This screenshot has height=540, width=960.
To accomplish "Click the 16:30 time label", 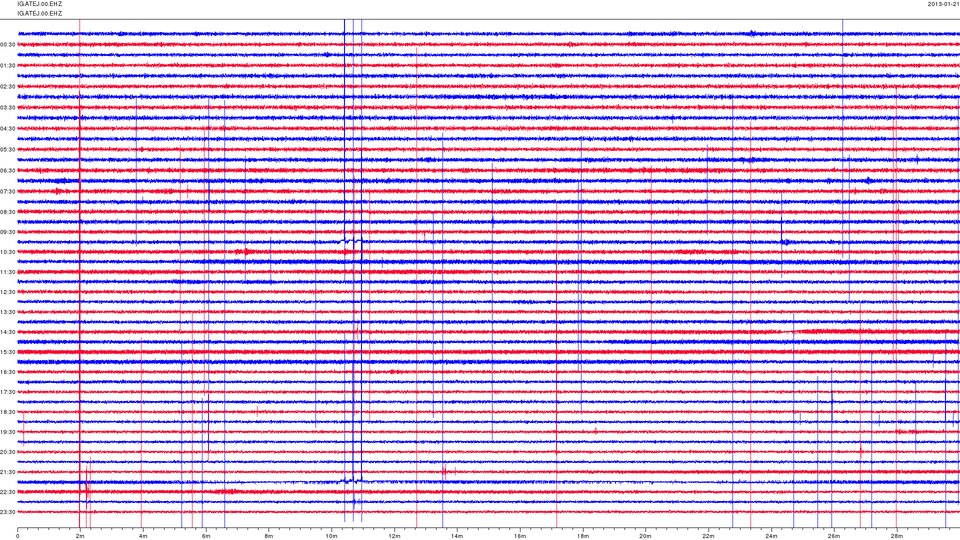I will [7, 372].
